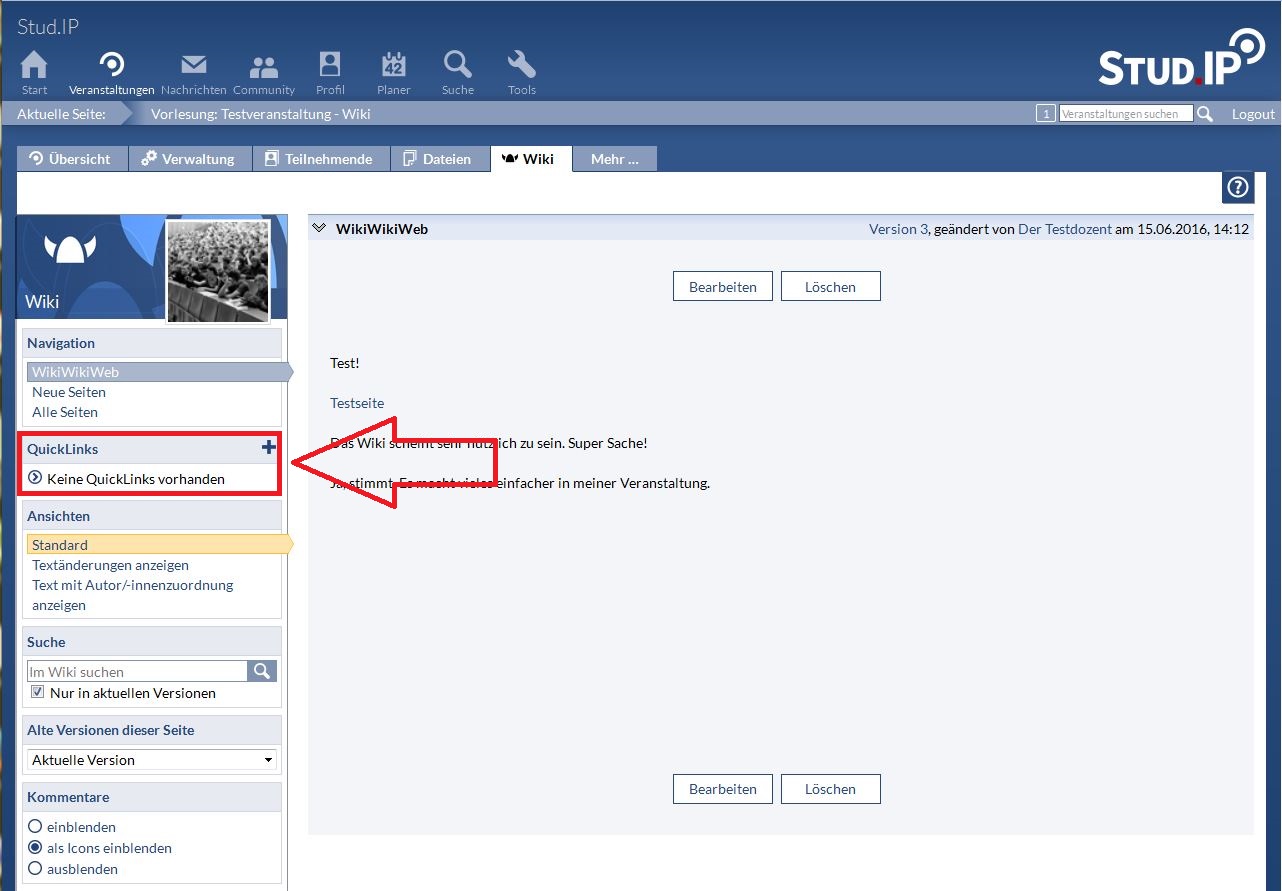Switch to the Teilnehmende tab
1282x891 pixels.
coord(318,159)
